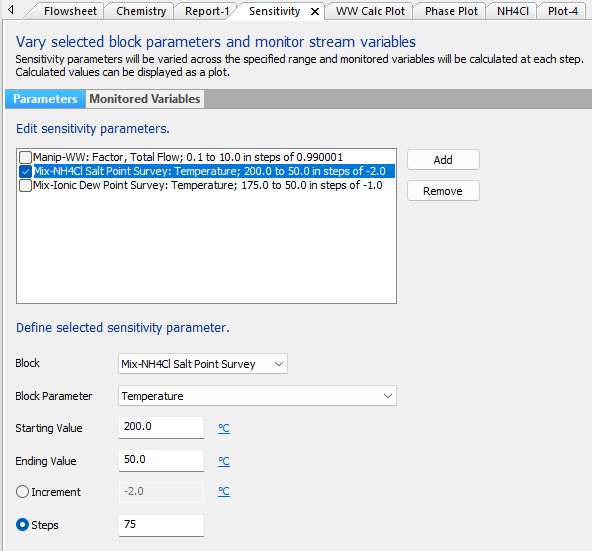Expand the Block Parameter dropdown

tap(257, 396)
